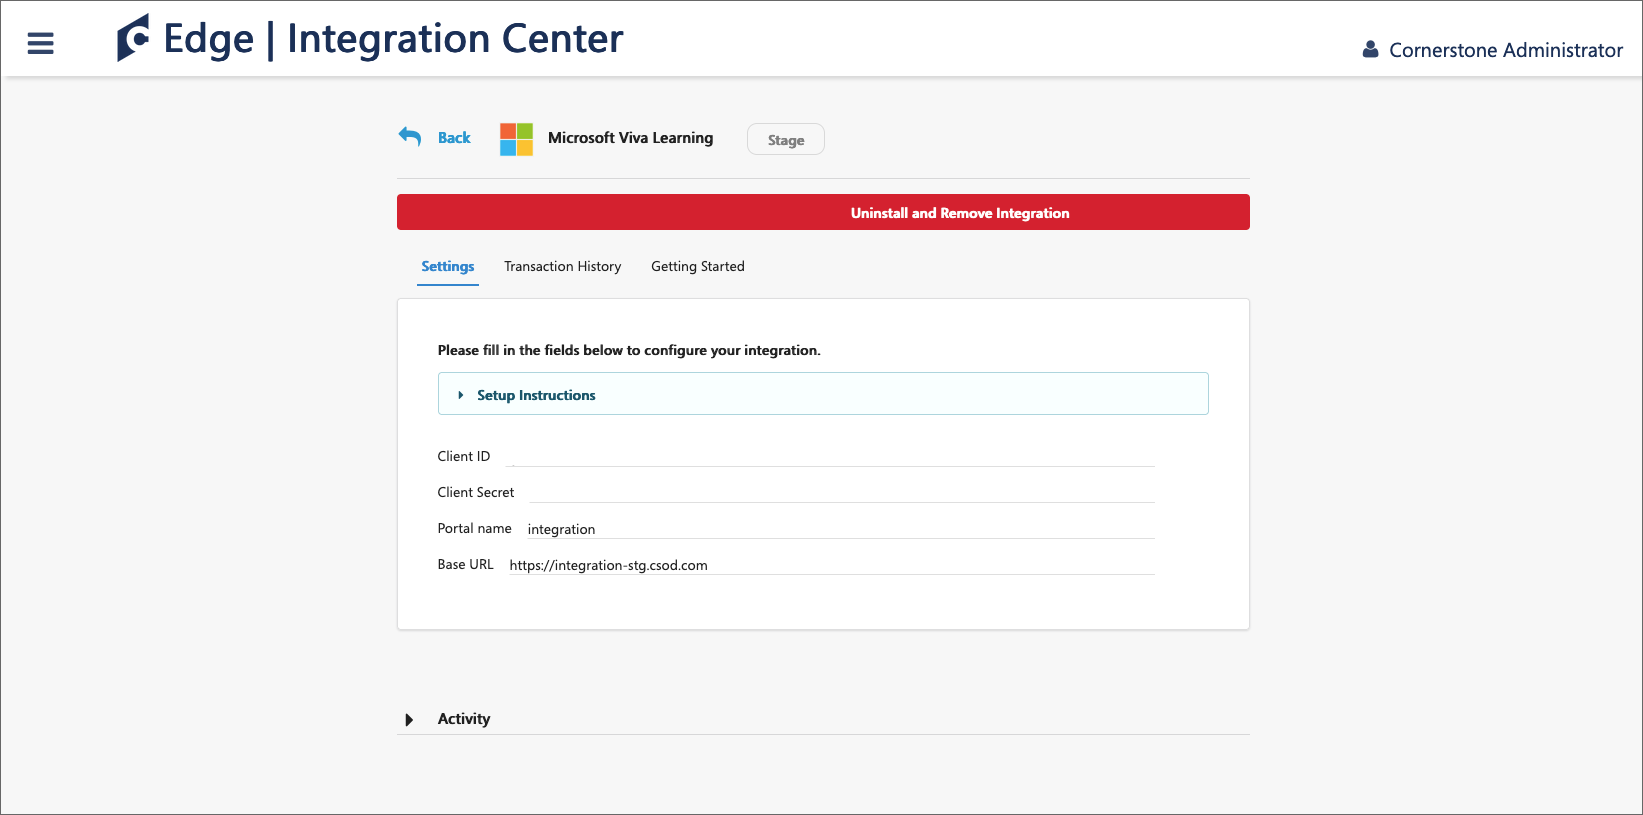Click the Client ID input field
Screen dimensions: 1643x815
pyautogui.click(x=831, y=456)
